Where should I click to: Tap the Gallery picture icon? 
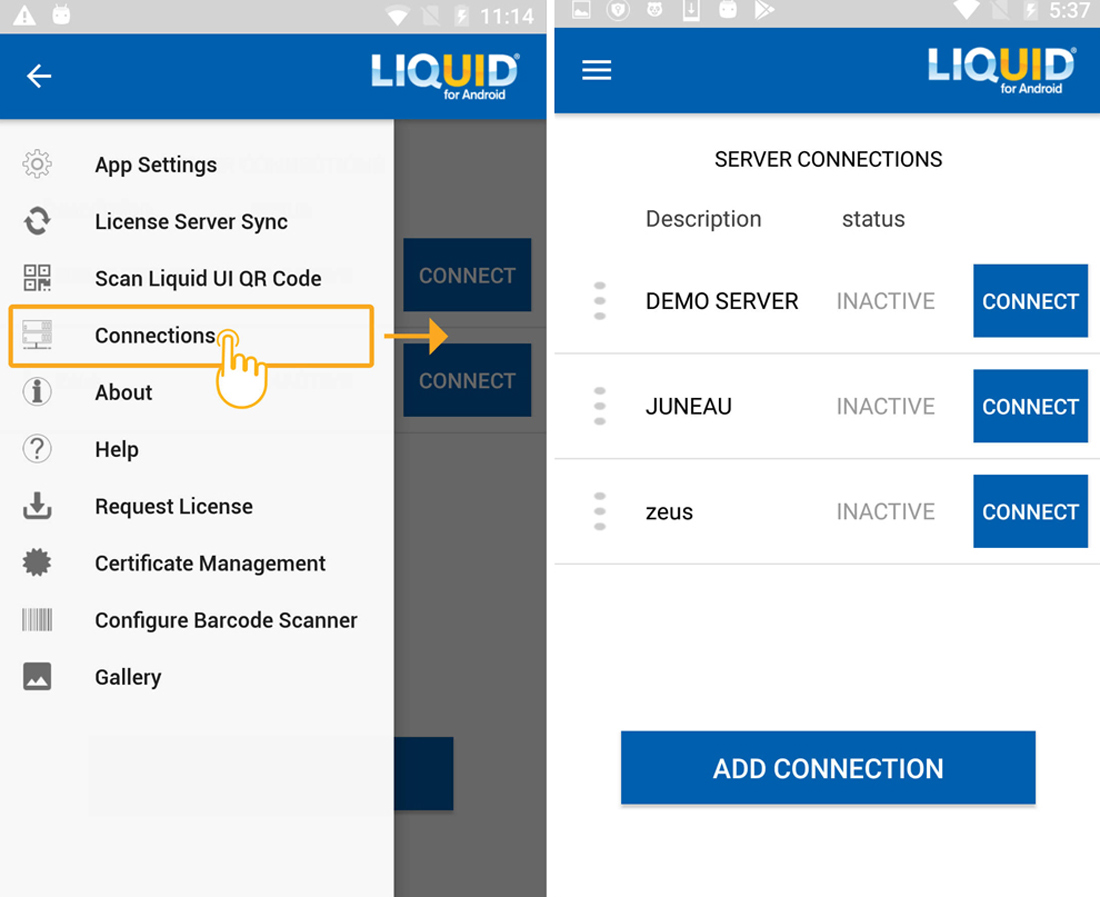pyautogui.click(x=37, y=677)
